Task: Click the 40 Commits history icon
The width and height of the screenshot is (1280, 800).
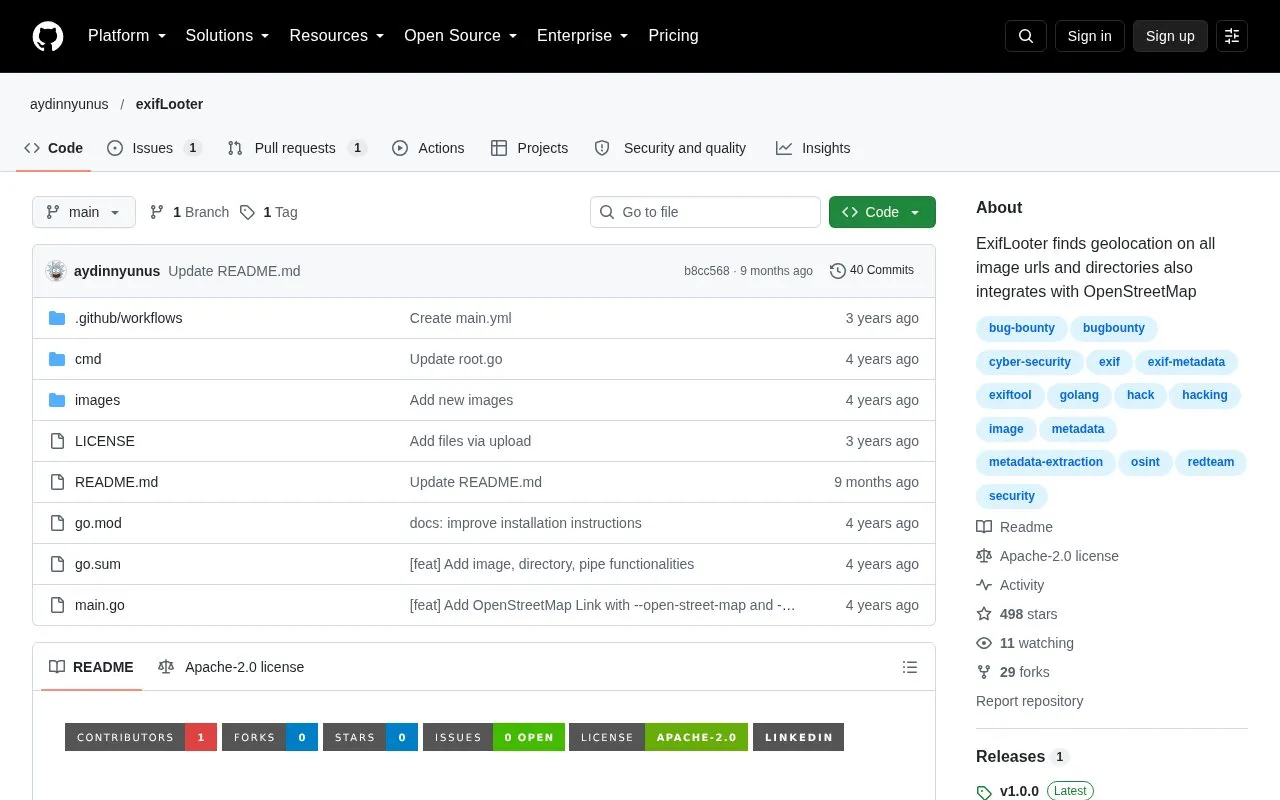Action: point(838,270)
